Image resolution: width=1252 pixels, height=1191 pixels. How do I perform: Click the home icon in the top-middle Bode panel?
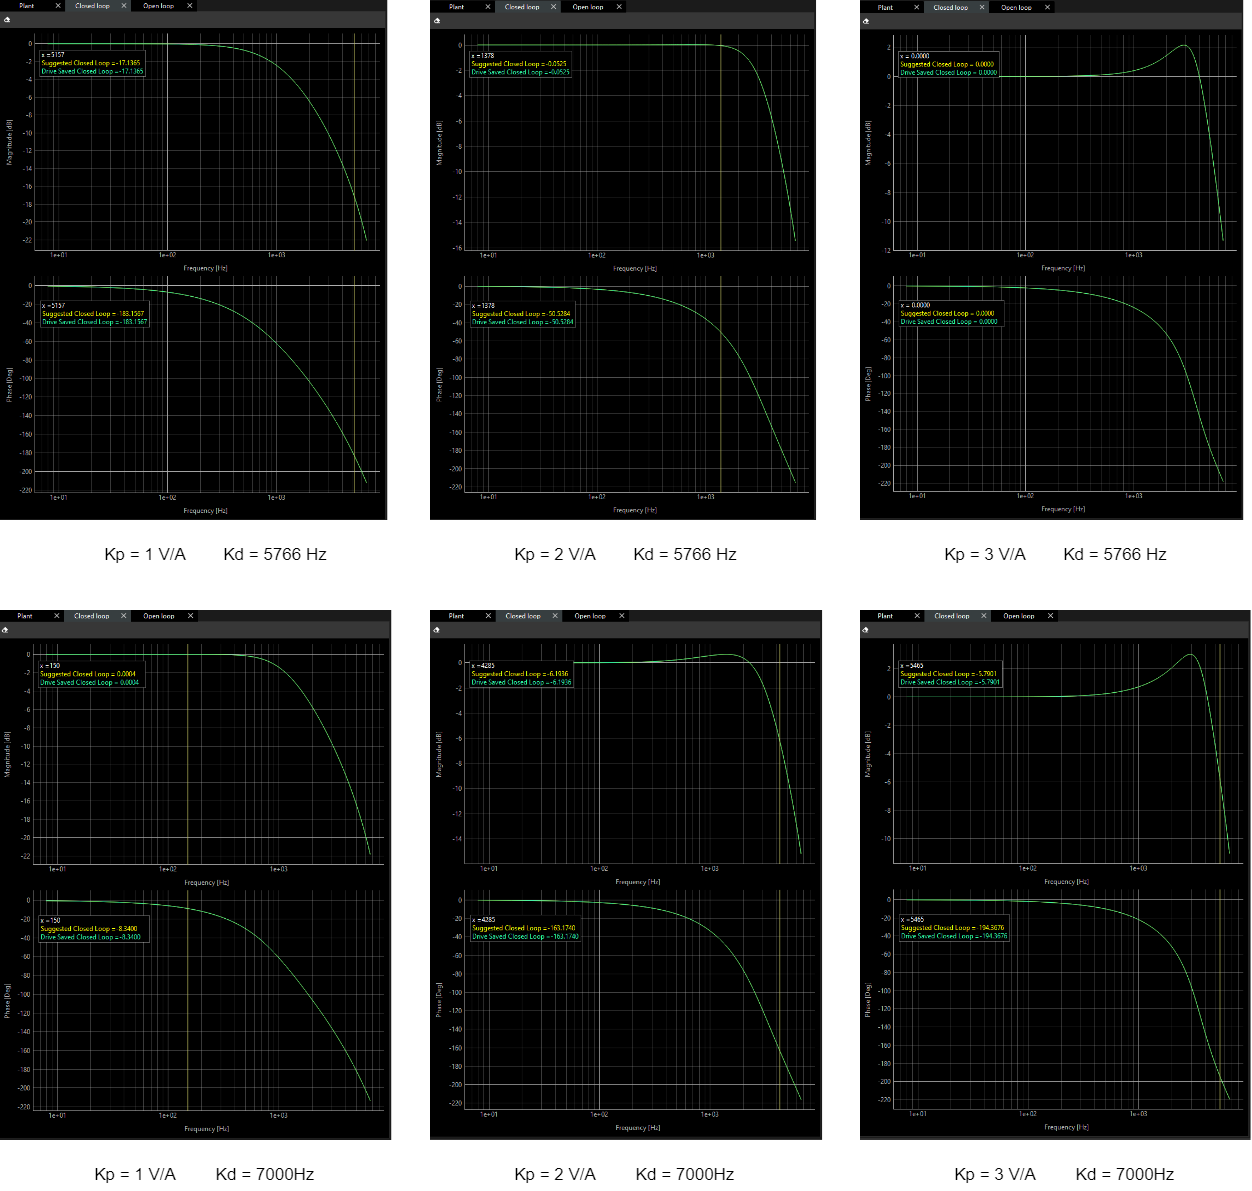click(439, 21)
